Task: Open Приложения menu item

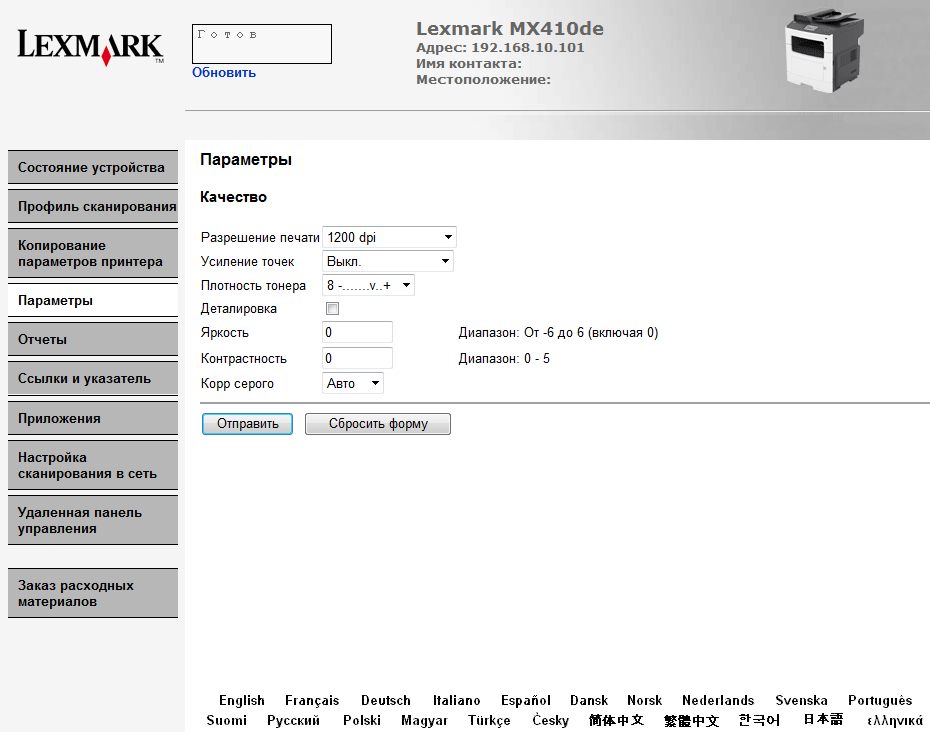Action: coord(93,418)
